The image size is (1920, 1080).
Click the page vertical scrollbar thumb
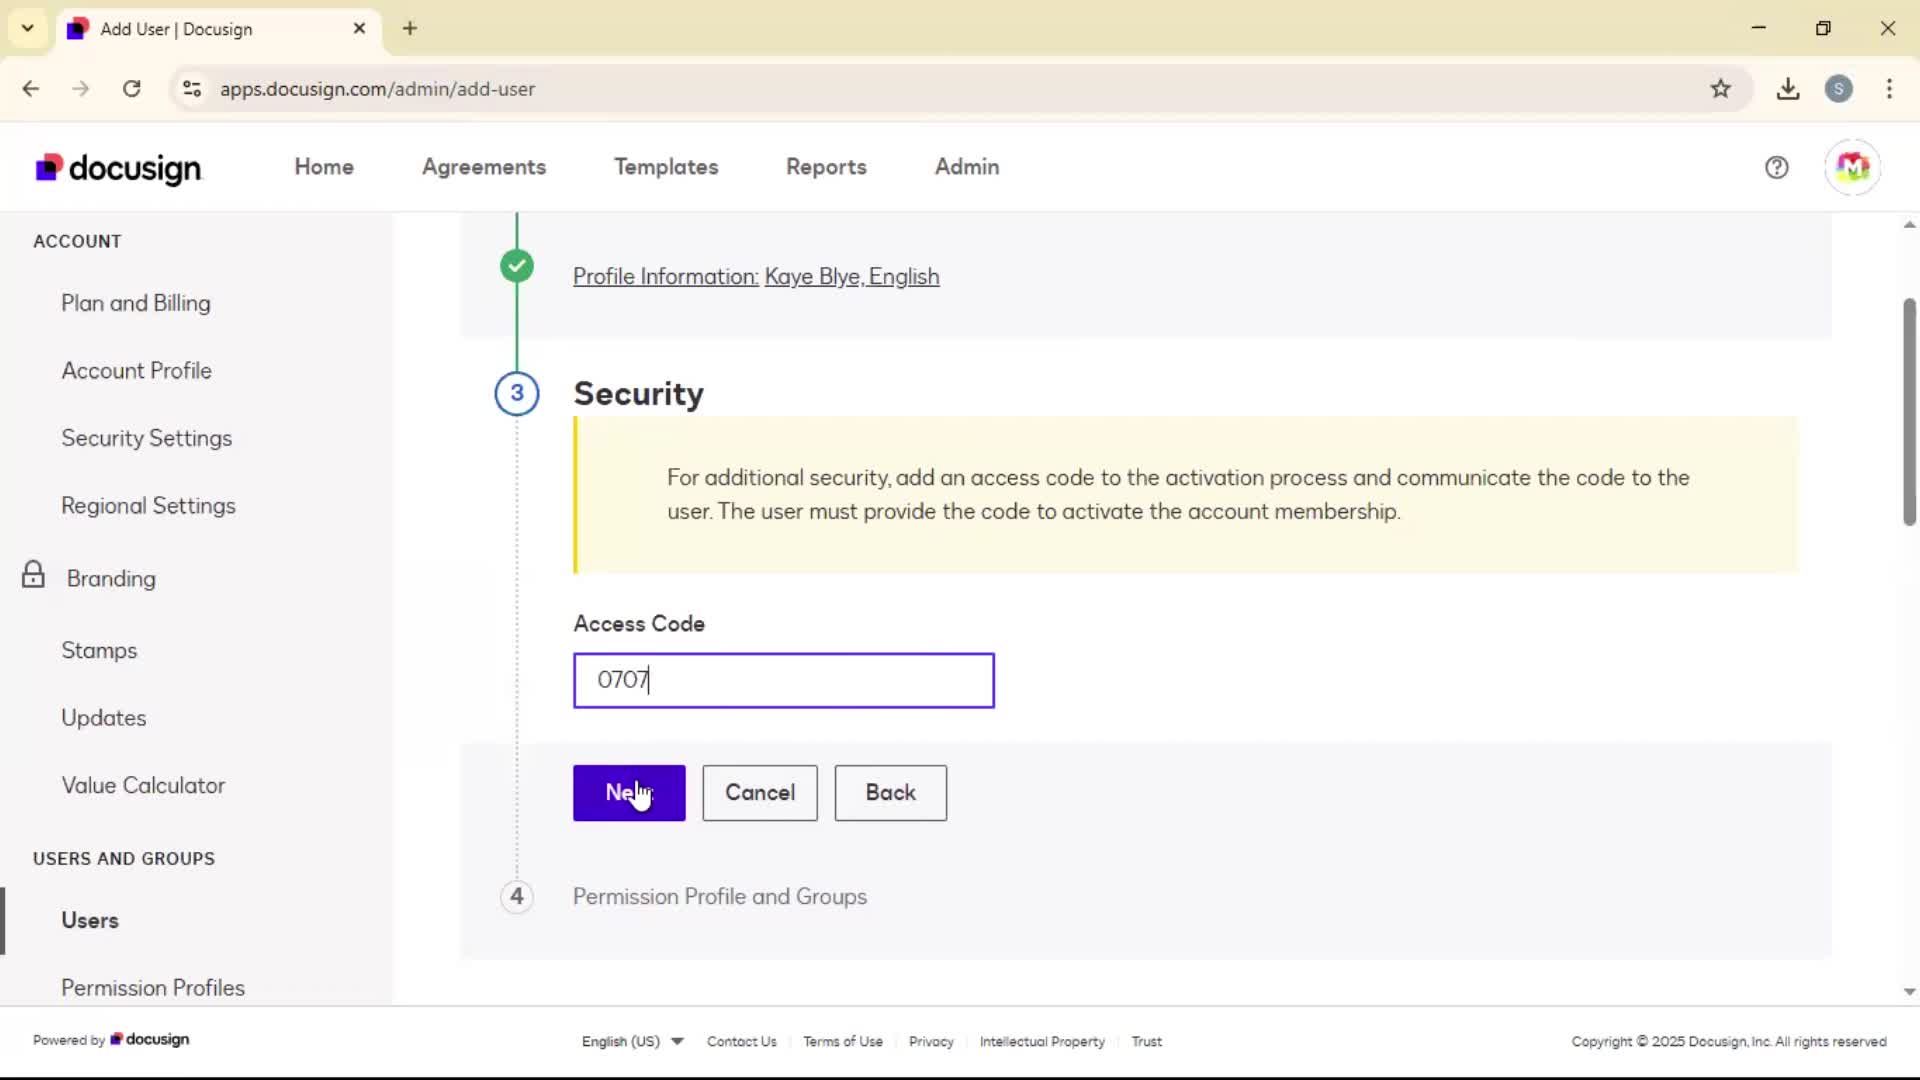pyautogui.click(x=1909, y=412)
